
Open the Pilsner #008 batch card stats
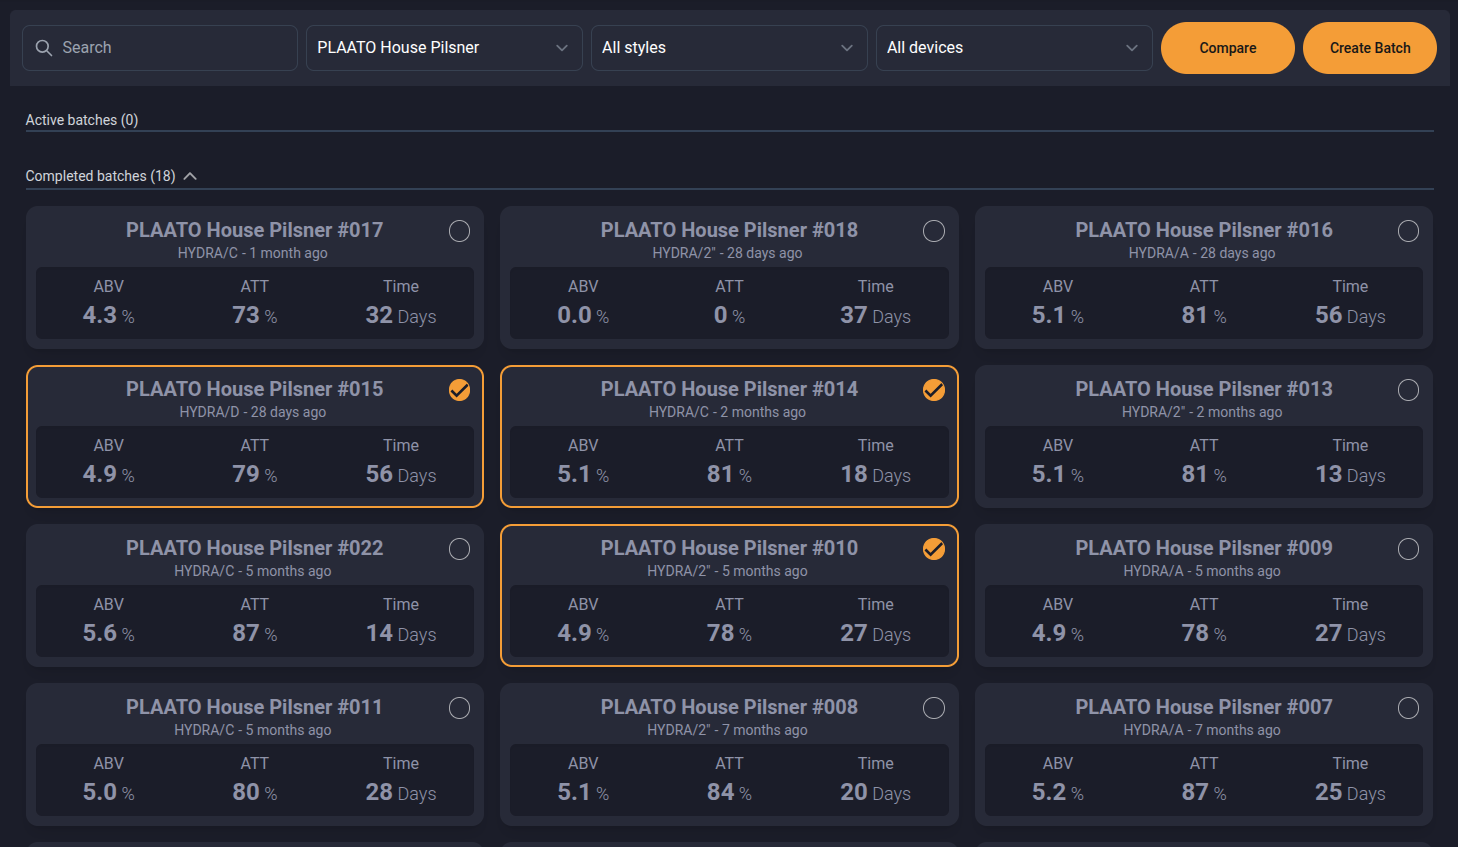[x=729, y=779]
